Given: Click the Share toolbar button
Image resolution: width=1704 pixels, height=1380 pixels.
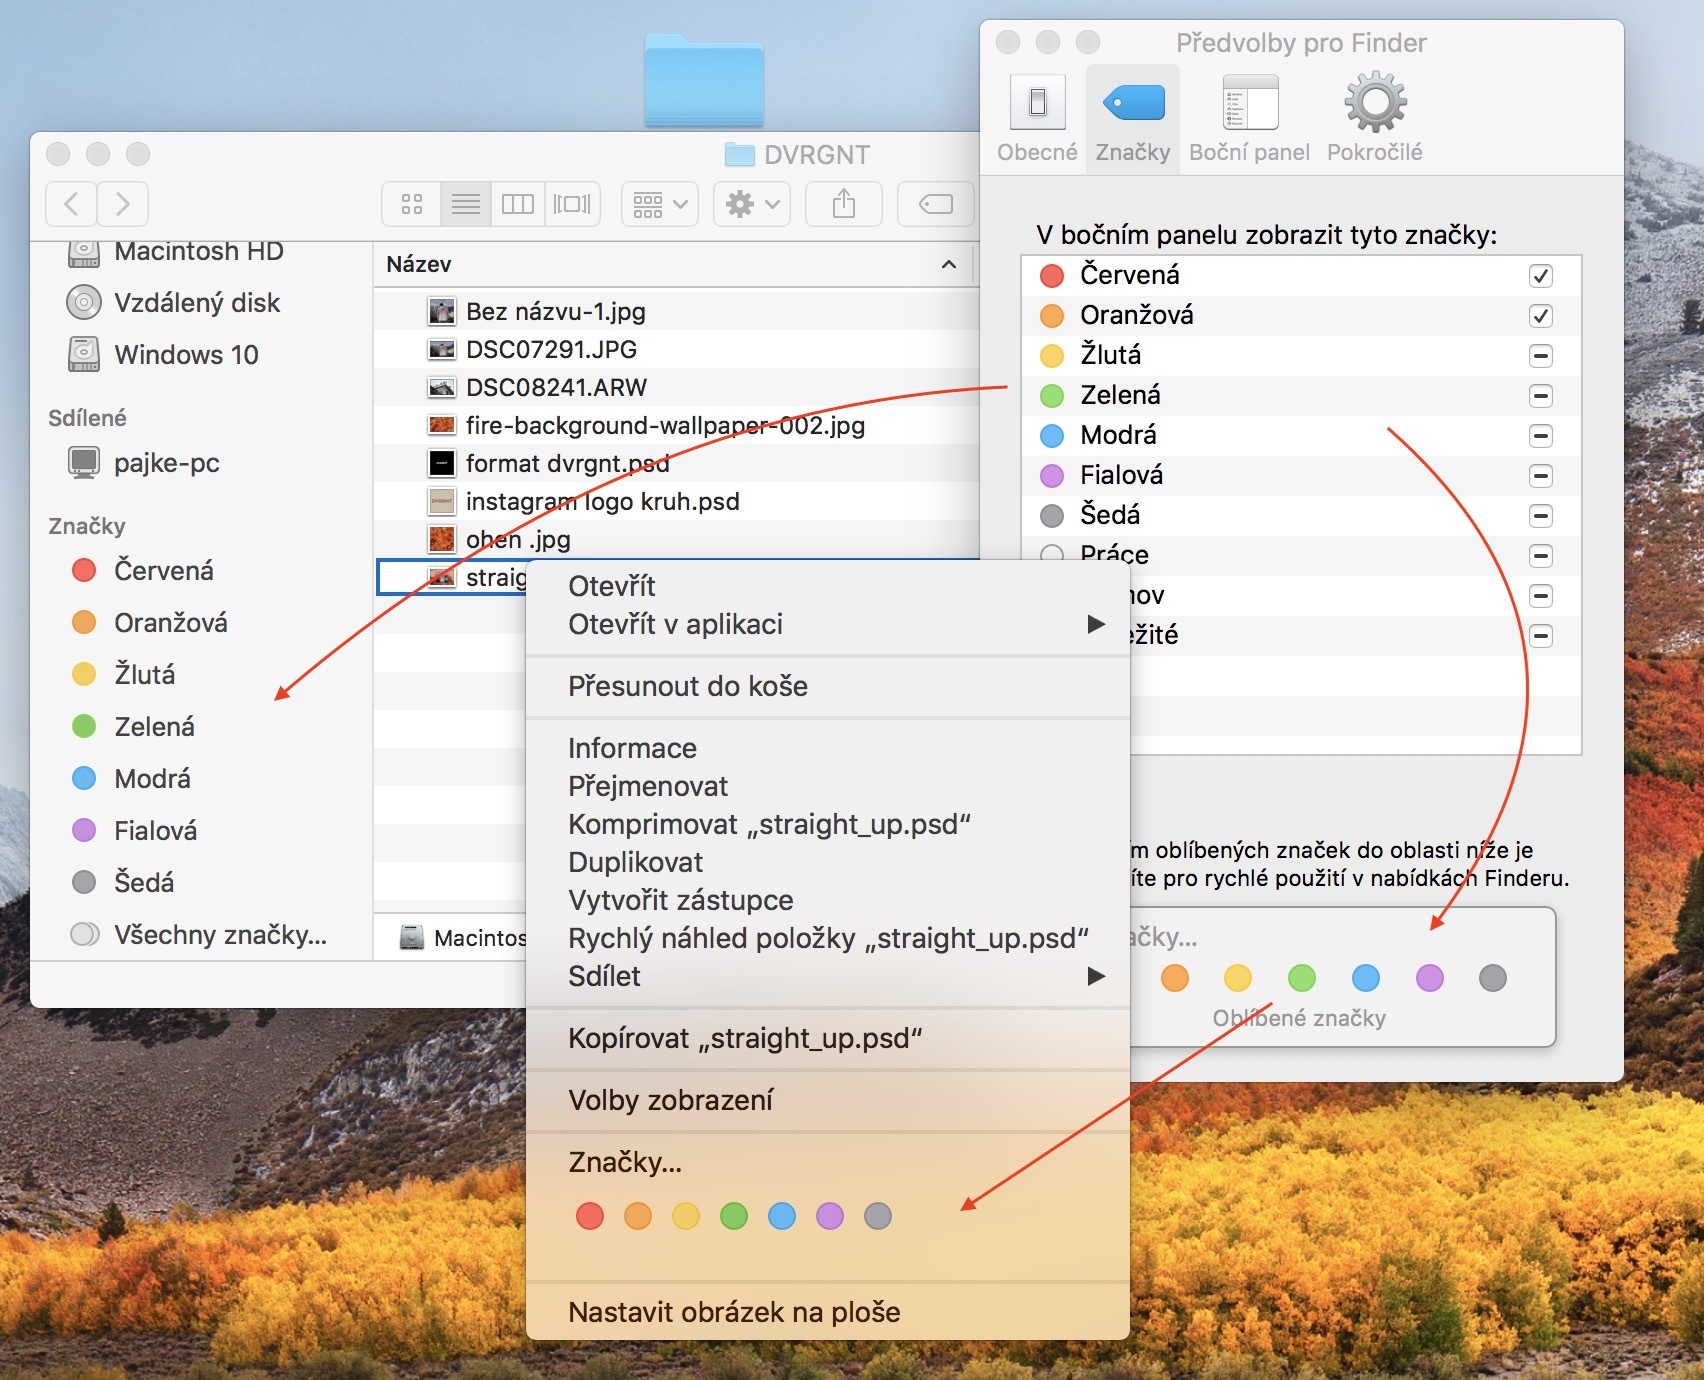Looking at the screenshot, I should click(844, 204).
